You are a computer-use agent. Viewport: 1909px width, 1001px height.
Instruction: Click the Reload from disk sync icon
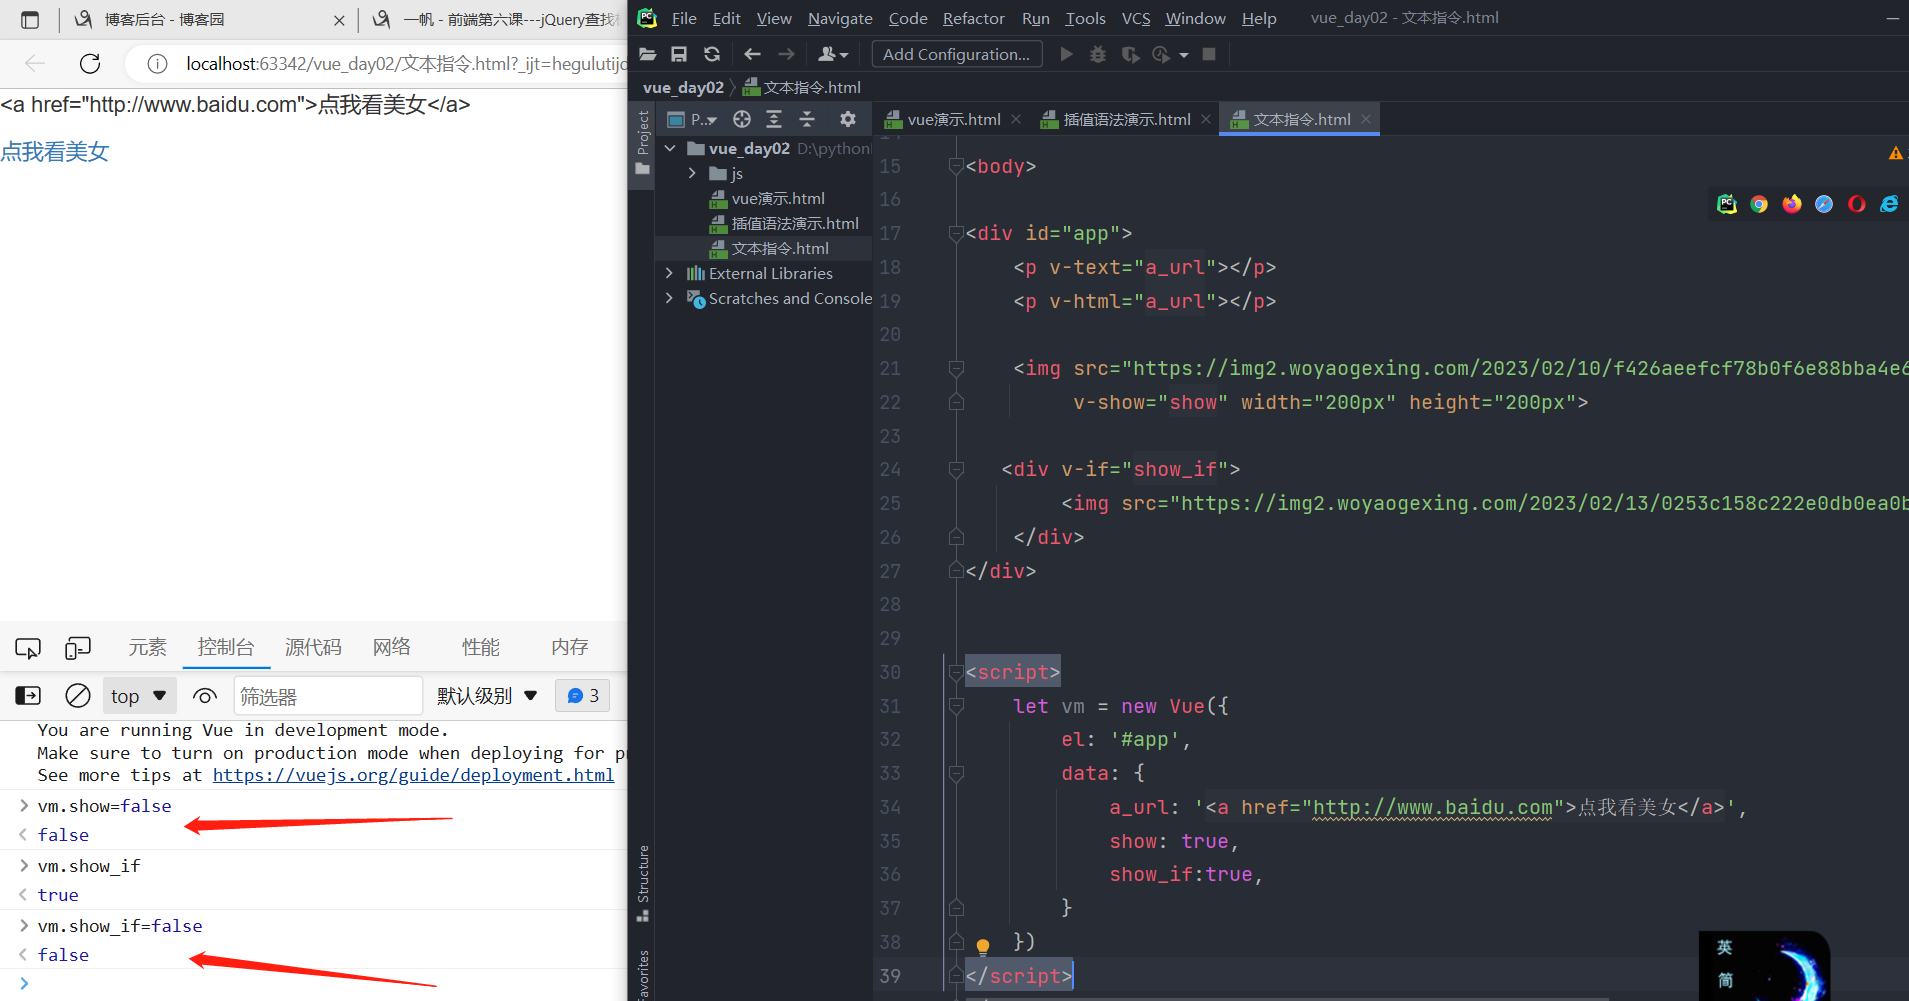(712, 54)
